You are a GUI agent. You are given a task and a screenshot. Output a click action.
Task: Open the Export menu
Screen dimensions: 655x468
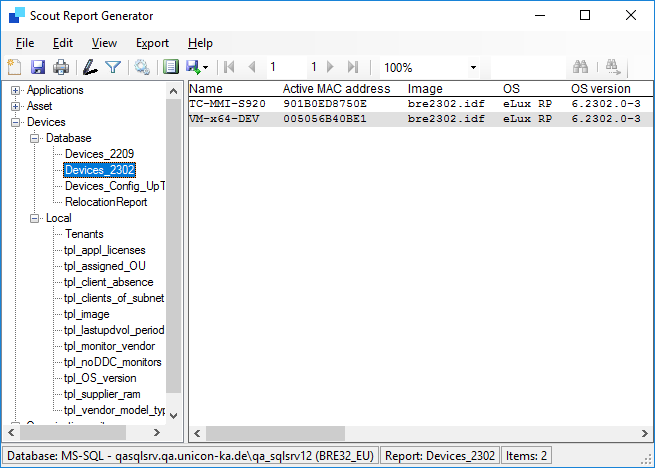(x=152, y=43)
